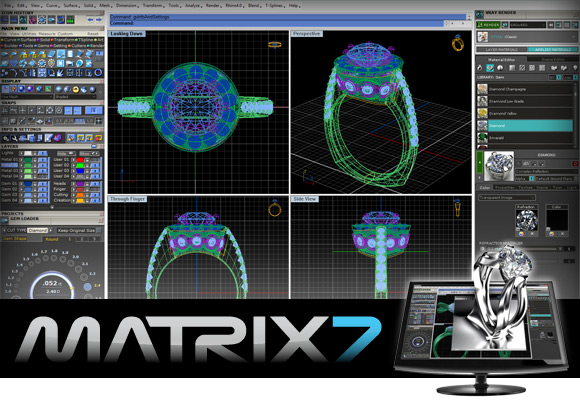Click the black ring icon ending the tool rows
Screen dimensions: 580x400
(x=98, y=72)
